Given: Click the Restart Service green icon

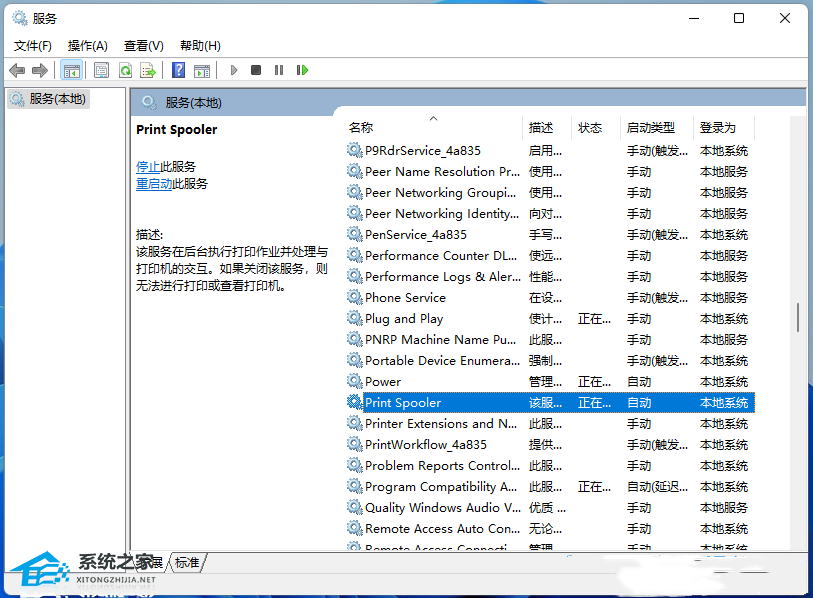Looking at the screenshot, I should 302,69.
